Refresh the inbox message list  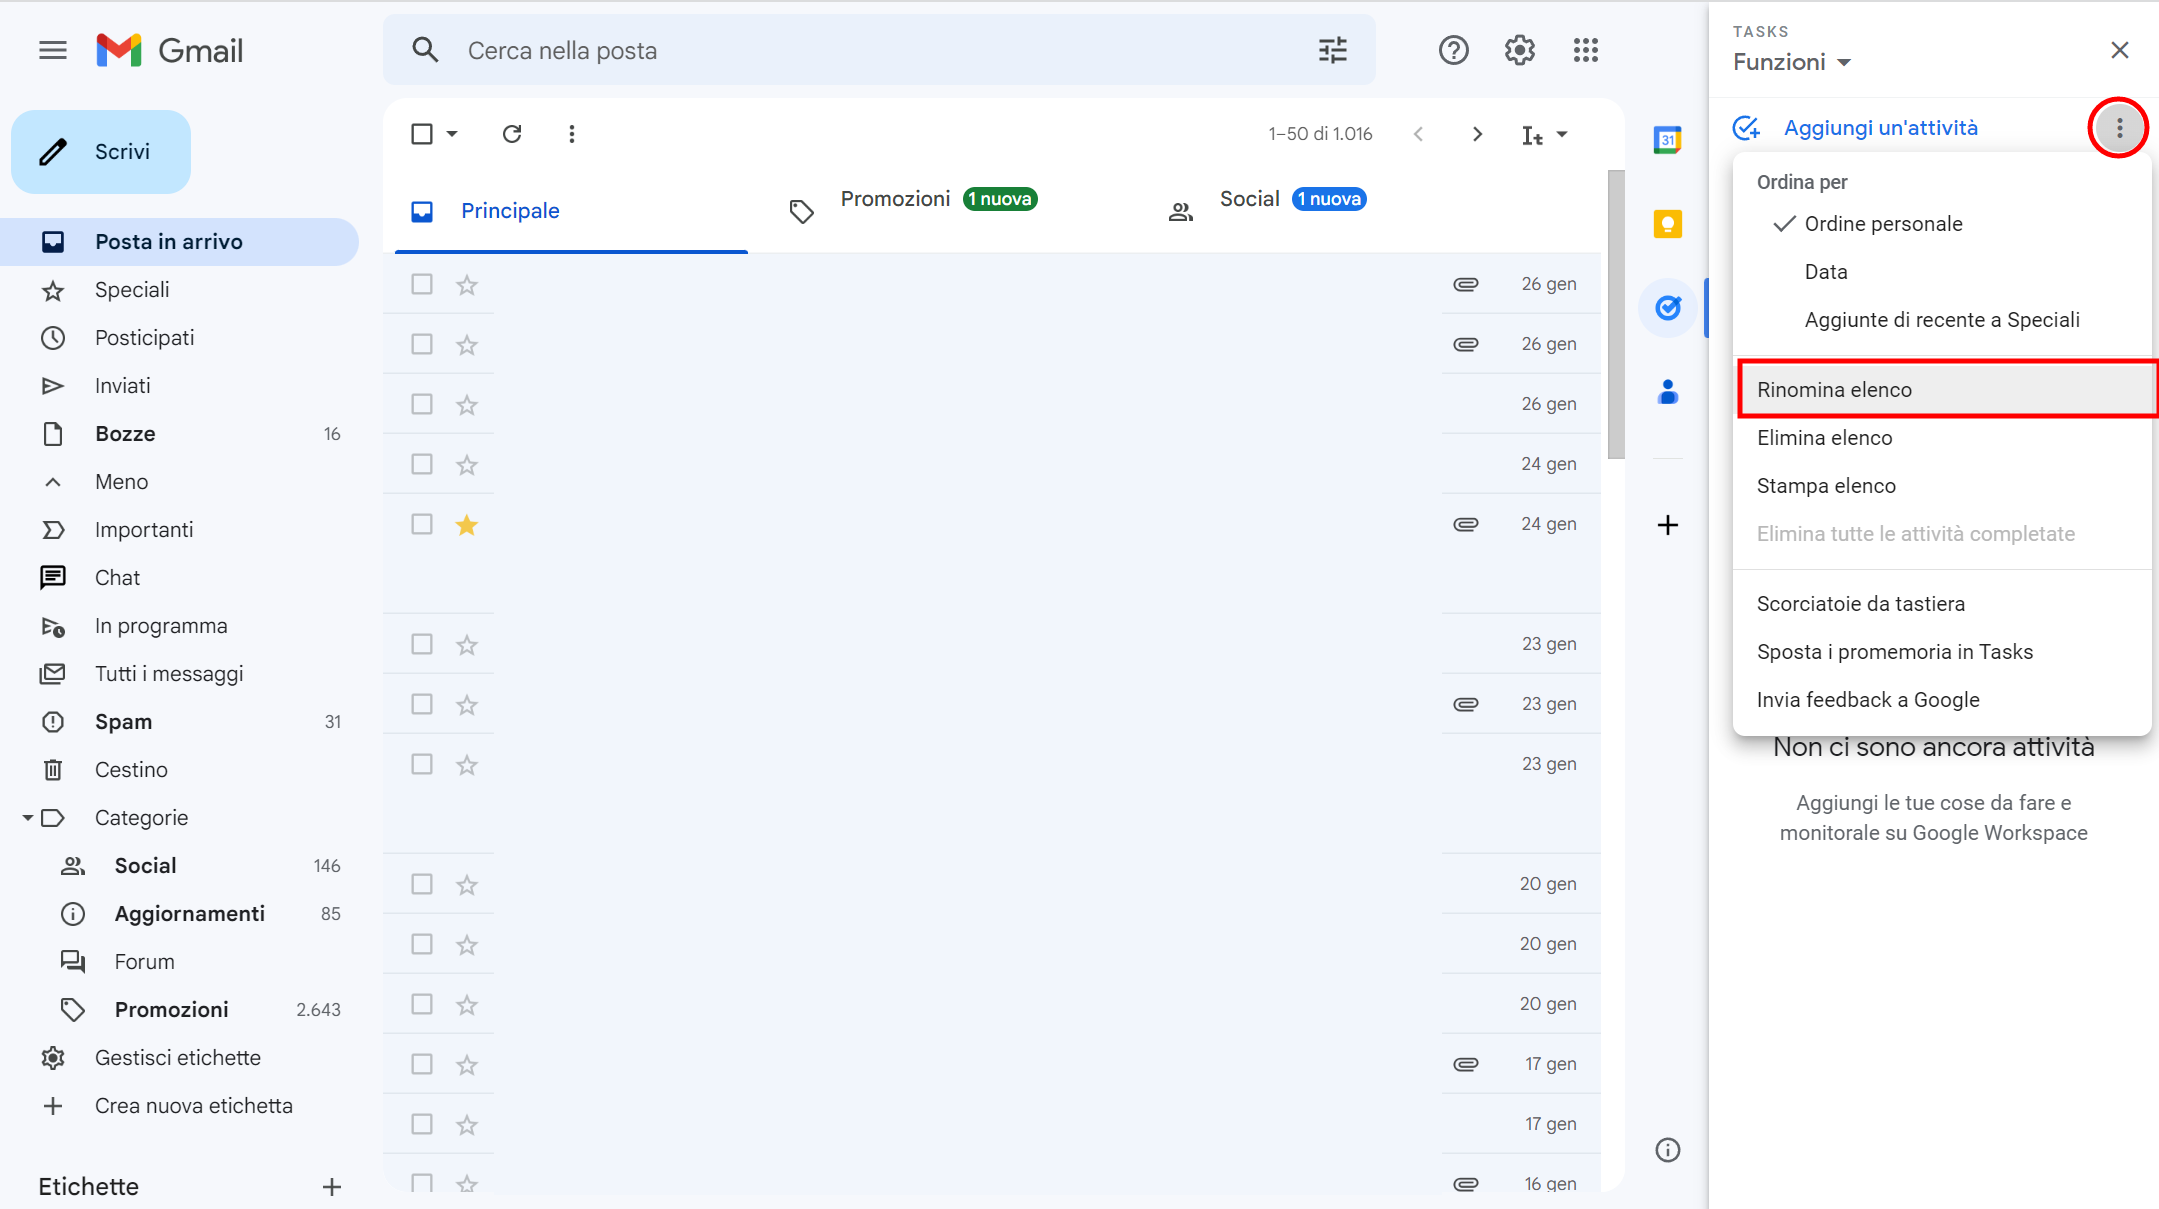pyautogui.click(x=512, y=134)
